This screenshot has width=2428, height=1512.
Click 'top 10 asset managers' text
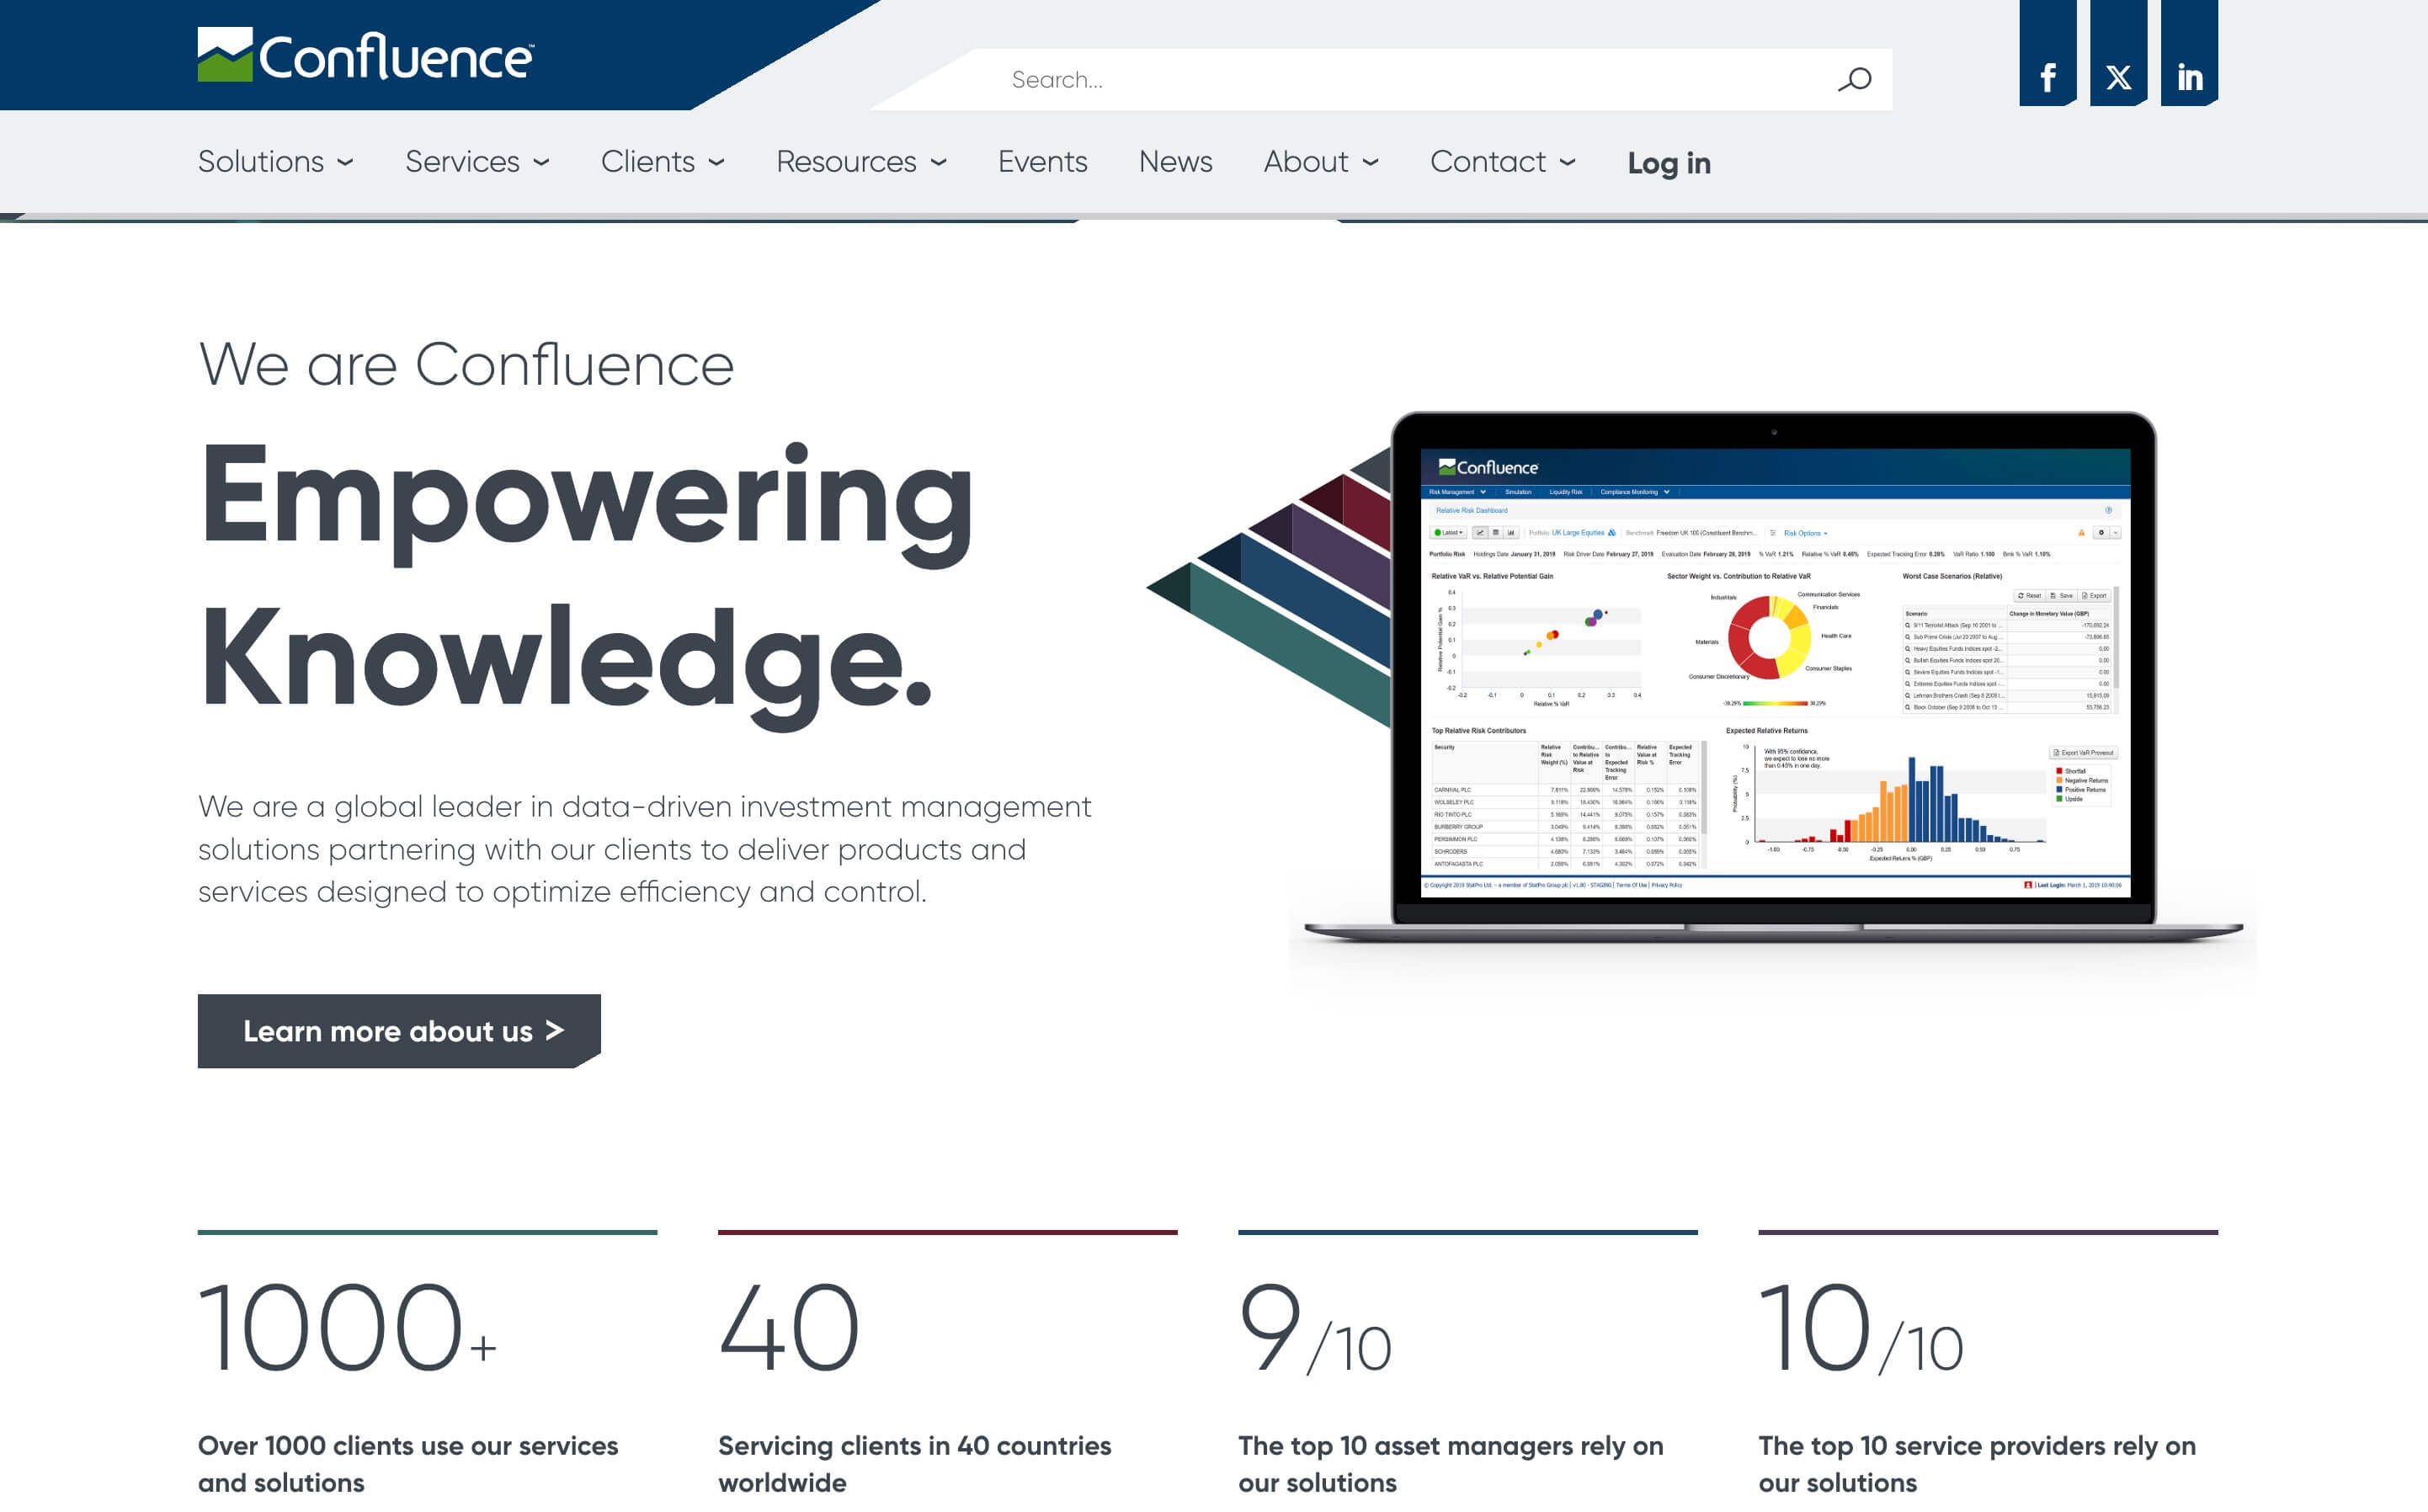1451,1463
